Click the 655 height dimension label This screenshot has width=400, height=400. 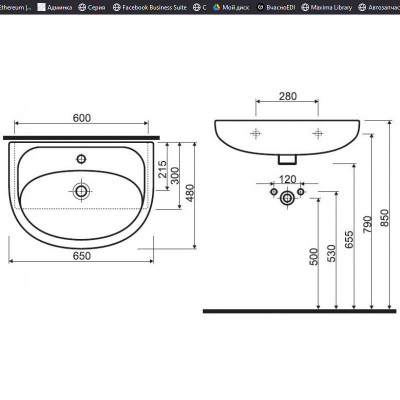(349, 240)
